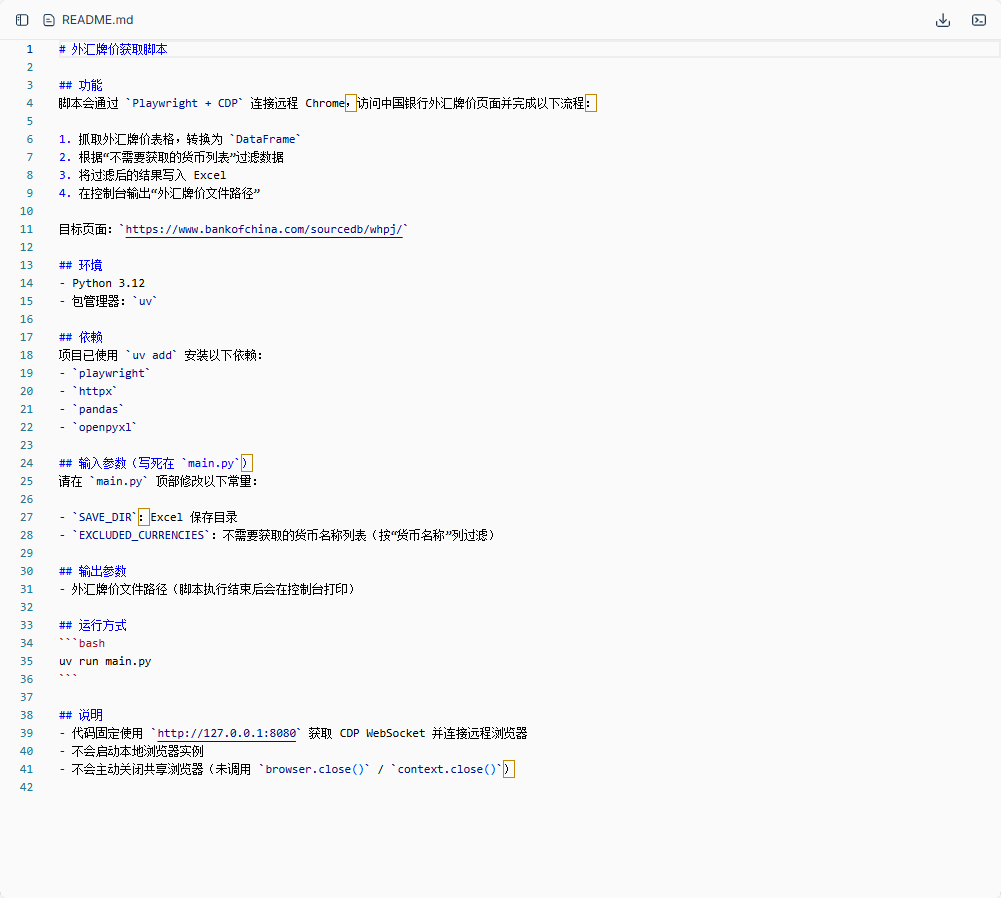Viewport: 1001px width, 898px height.
Task: Open the http://127.0.0.1:8080 link
Action: pos(227,733)
